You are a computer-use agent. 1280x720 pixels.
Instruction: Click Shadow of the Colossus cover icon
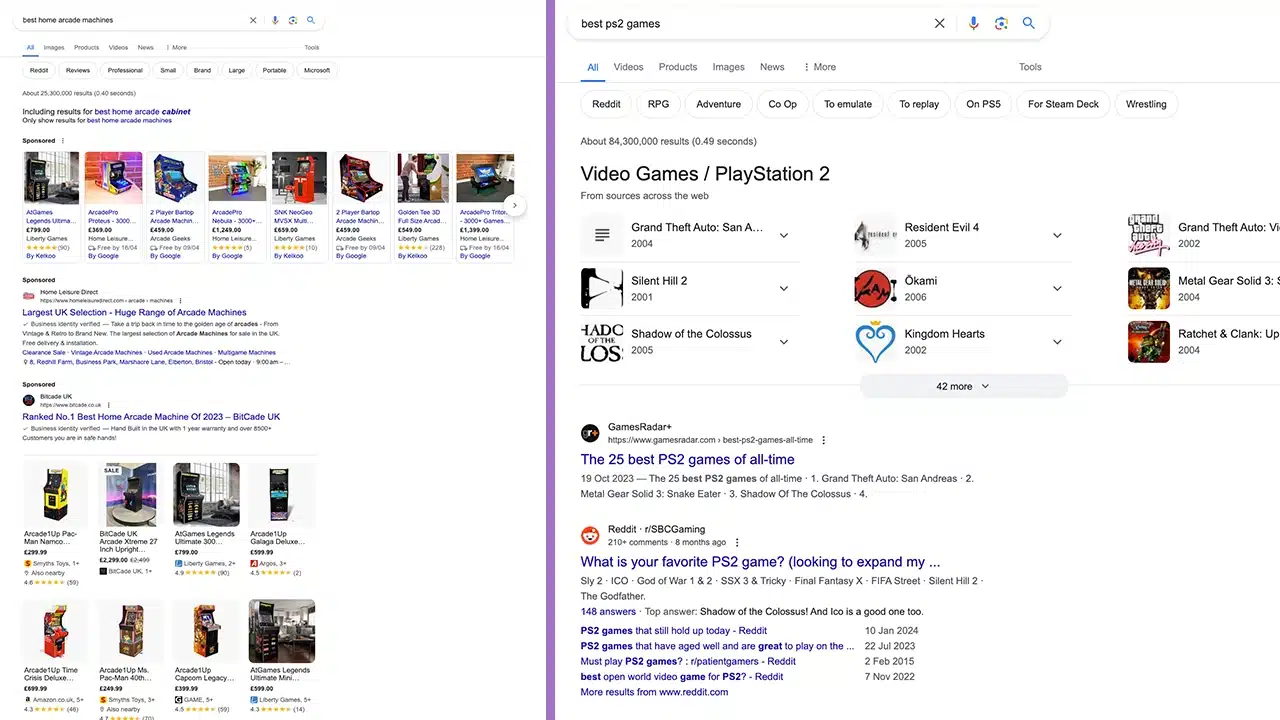click(x=602, y=342)
